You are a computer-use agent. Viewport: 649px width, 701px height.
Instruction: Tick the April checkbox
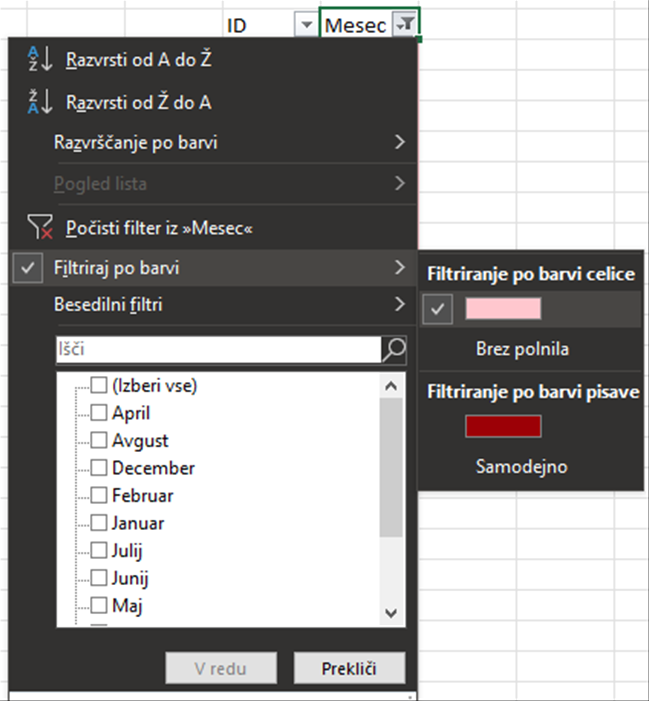point(99,413)
